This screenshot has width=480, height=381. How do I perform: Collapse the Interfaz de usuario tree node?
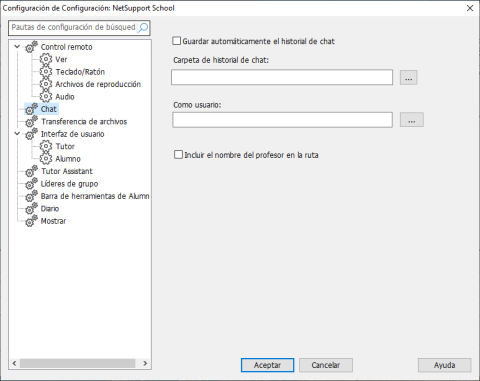pyautogui.click(x=17, y=134)
